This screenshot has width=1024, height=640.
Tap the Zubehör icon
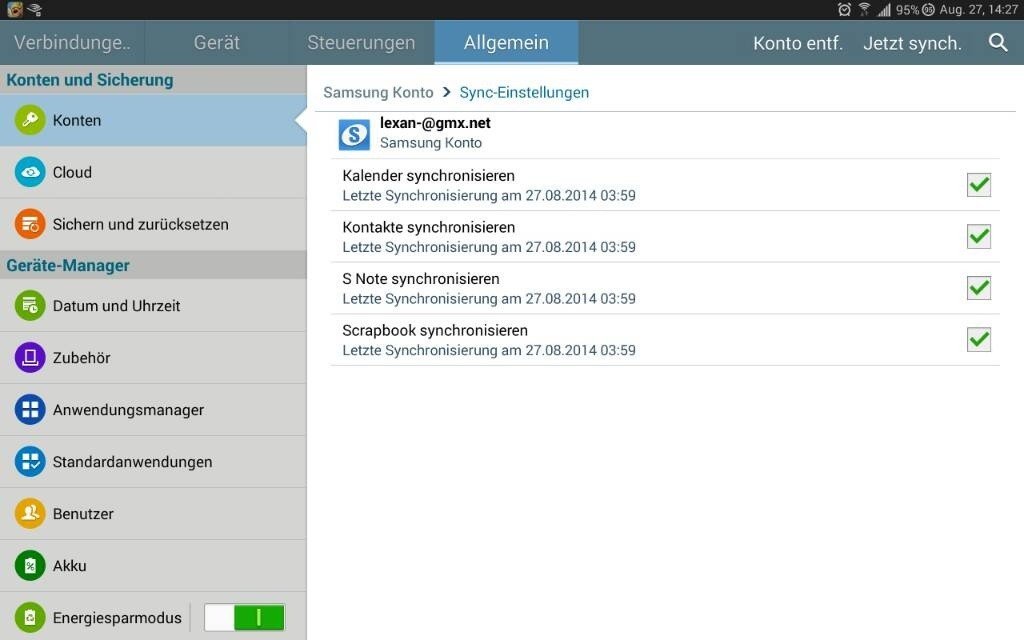click(x=30, y=358)
